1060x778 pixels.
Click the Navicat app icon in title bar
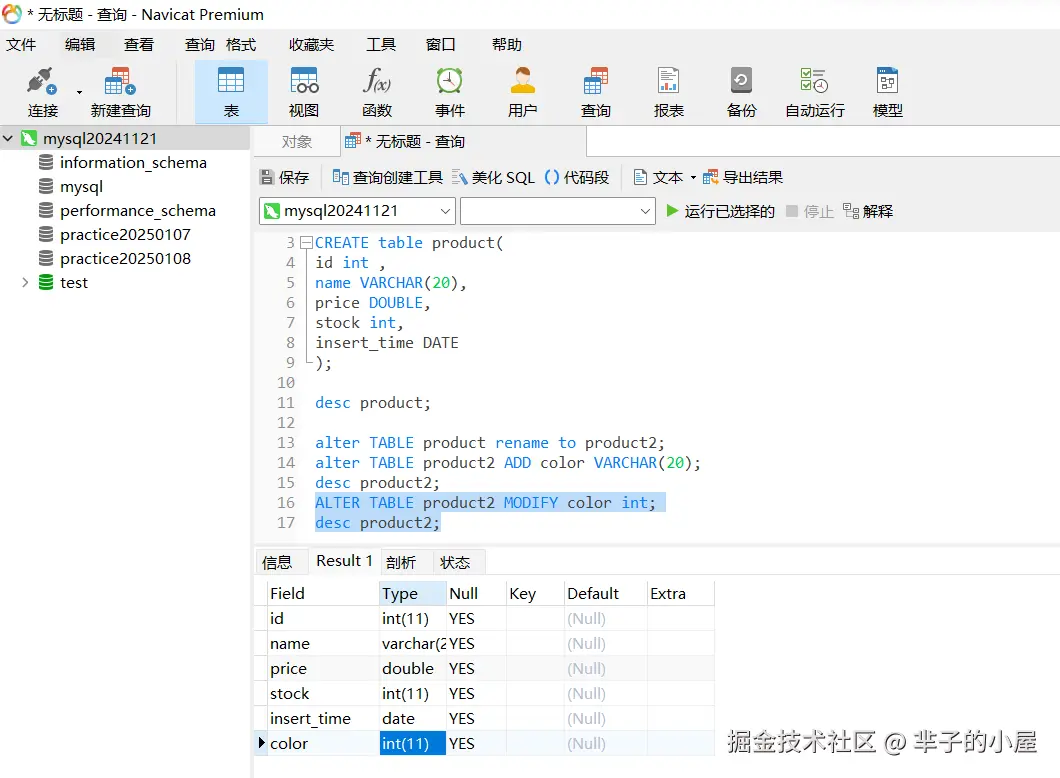pos(12,14)
